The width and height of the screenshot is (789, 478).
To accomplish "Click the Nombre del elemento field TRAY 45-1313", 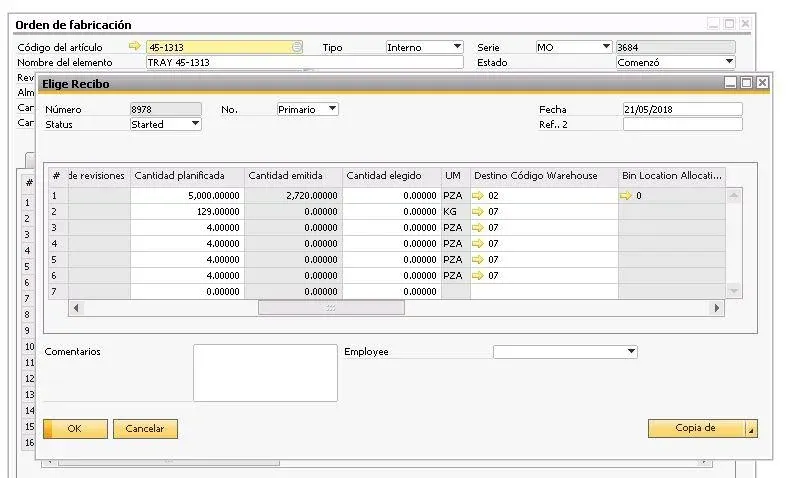I will tap(304, 62).
